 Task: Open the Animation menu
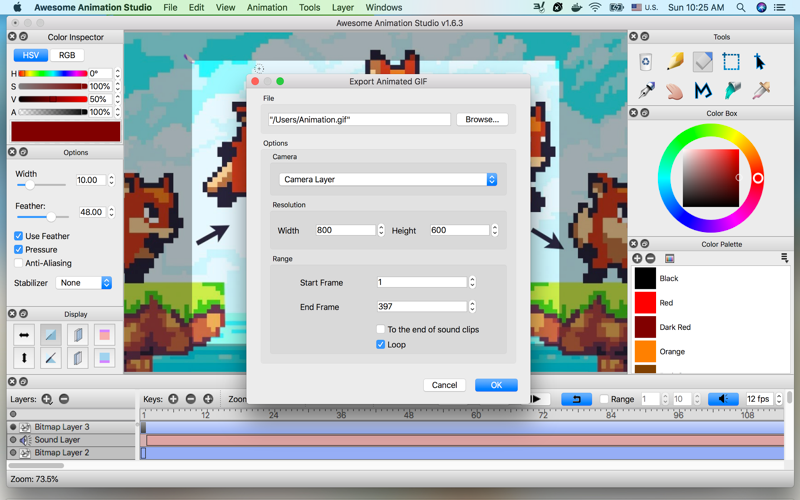pyautogui.click(x=267, y=7)
